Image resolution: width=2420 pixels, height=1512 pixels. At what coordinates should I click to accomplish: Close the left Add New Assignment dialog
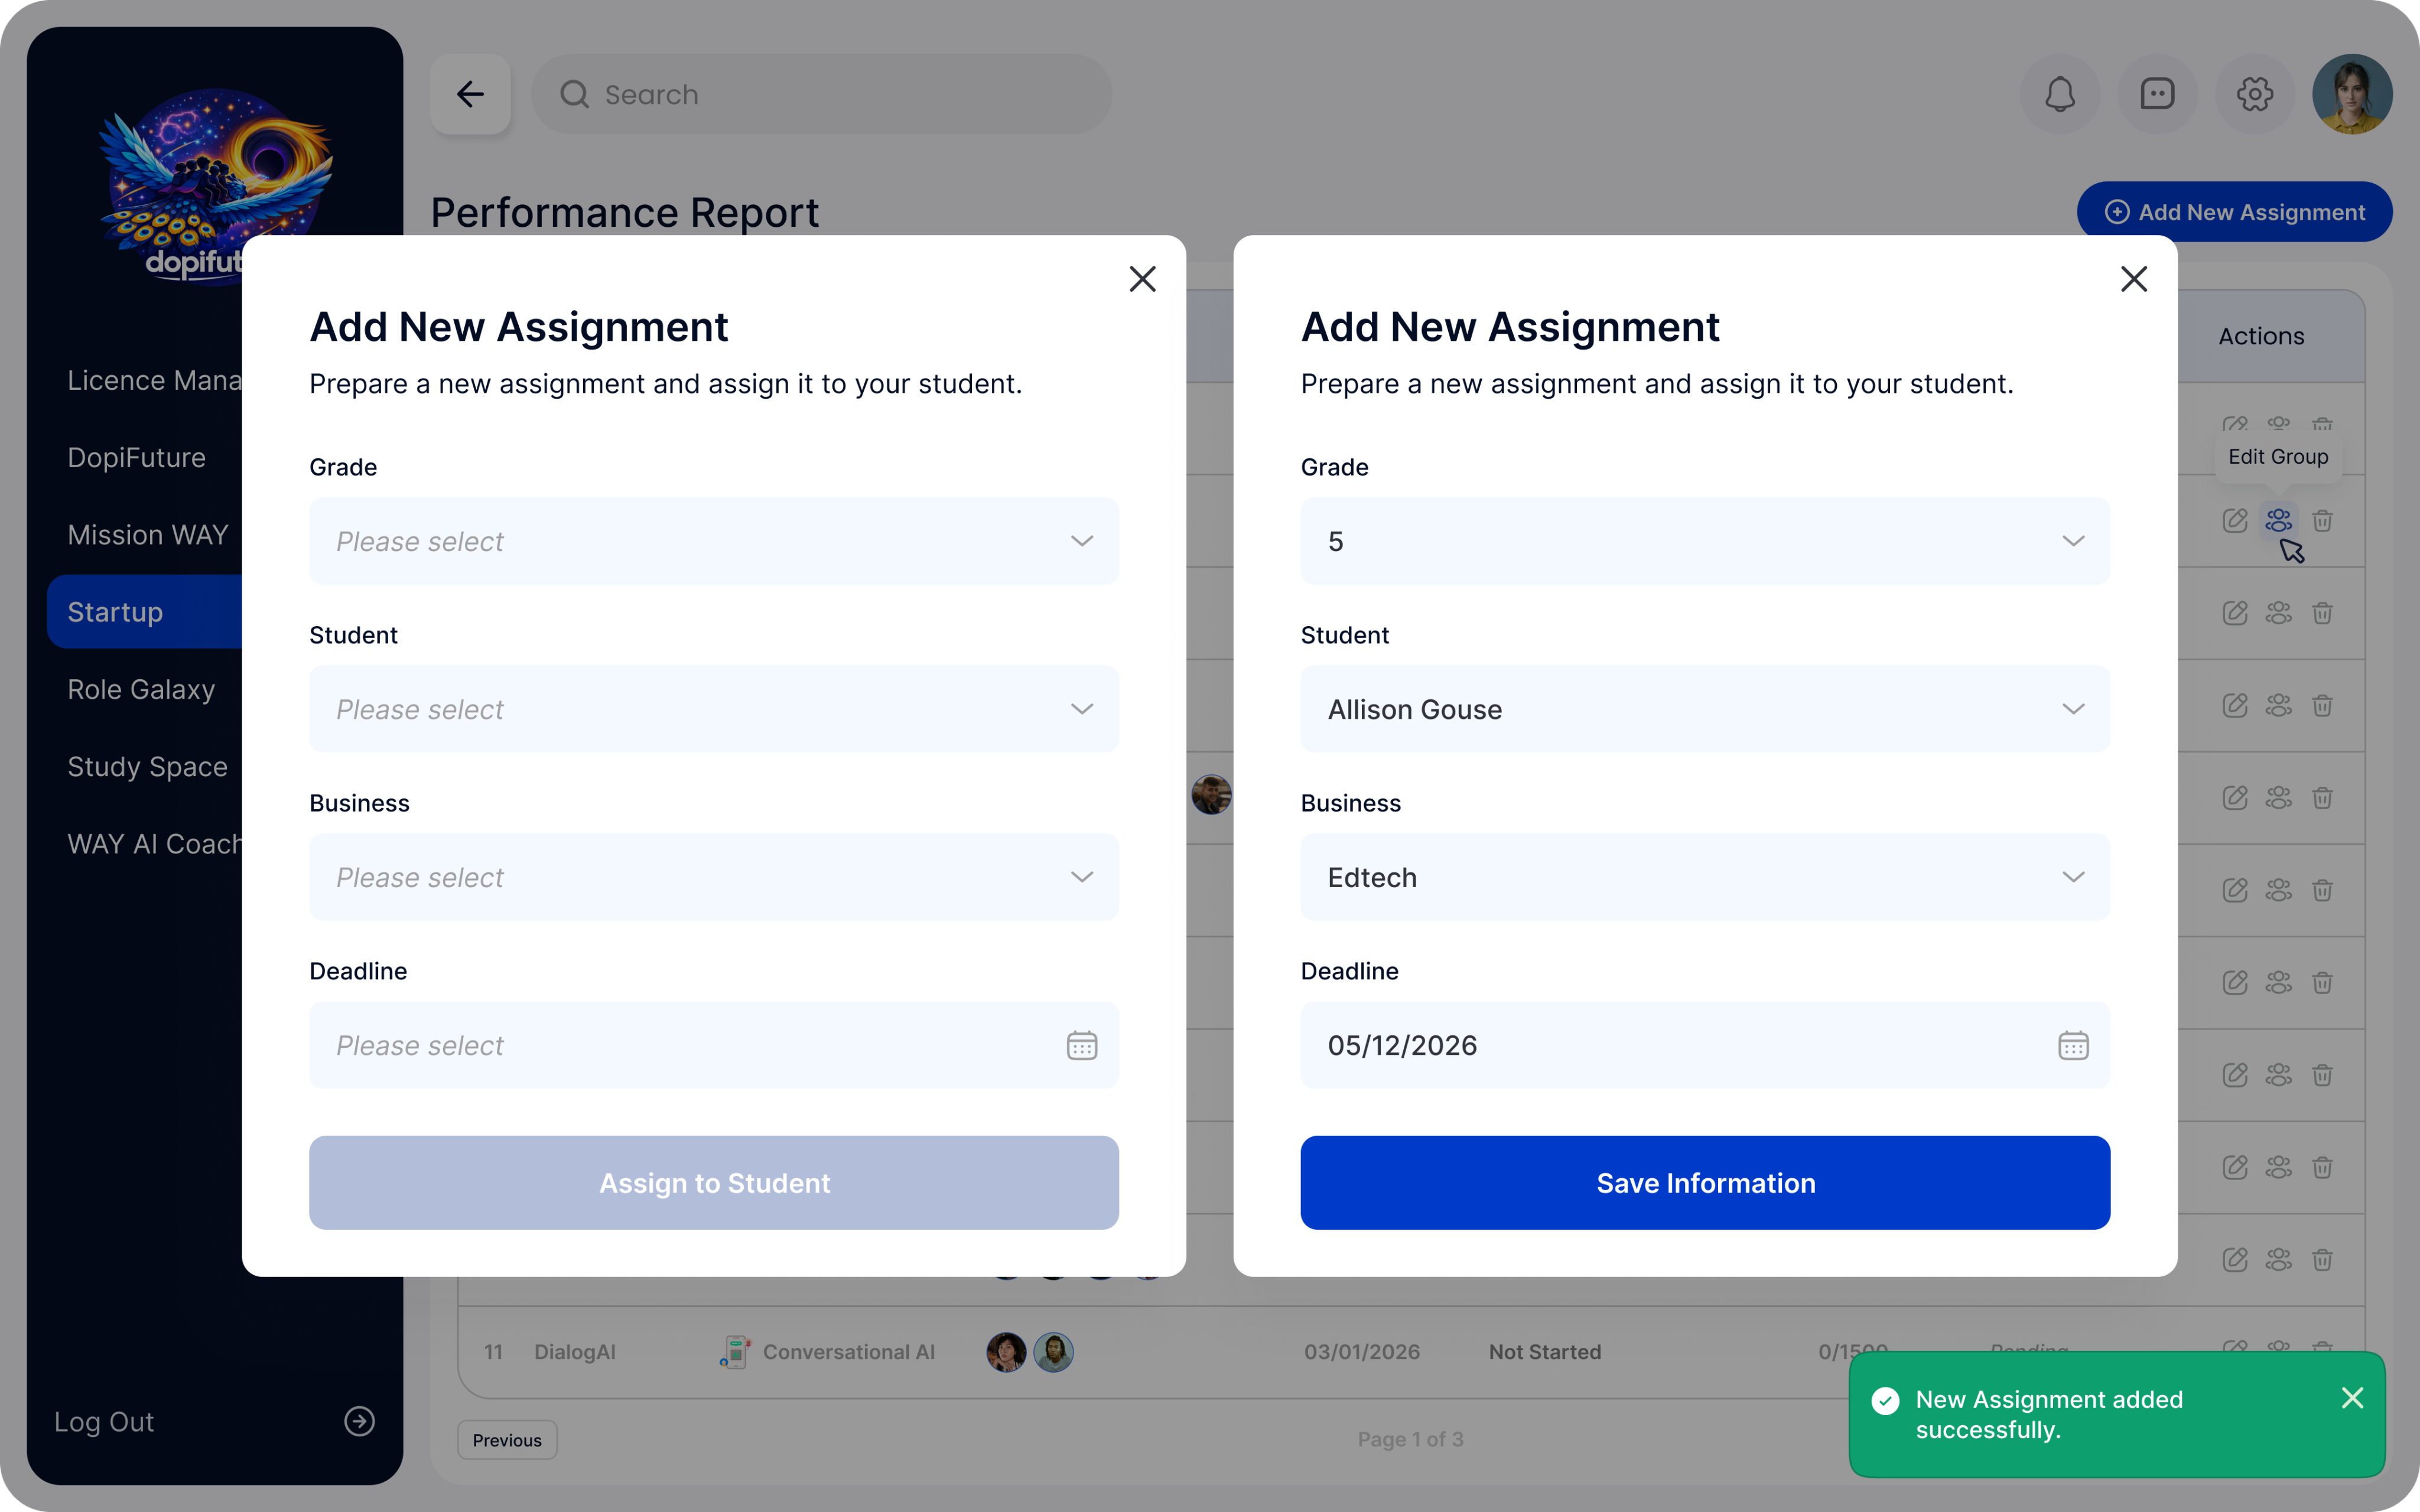(x=1142, y=279)
